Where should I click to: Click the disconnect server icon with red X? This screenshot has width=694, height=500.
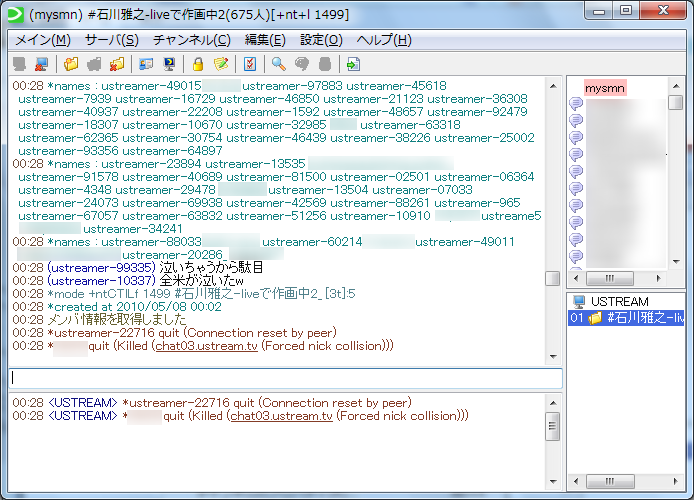tap(41, 65)
